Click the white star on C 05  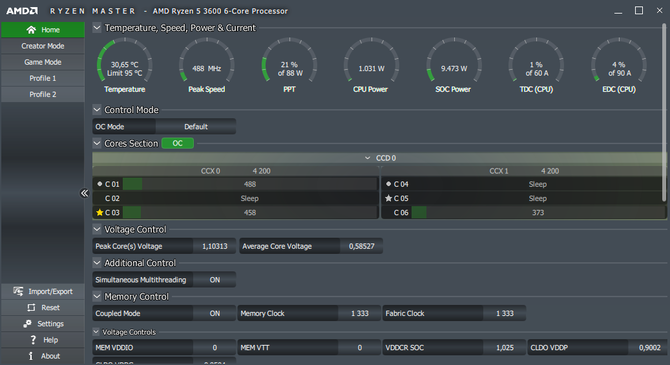tap(388, 198)
